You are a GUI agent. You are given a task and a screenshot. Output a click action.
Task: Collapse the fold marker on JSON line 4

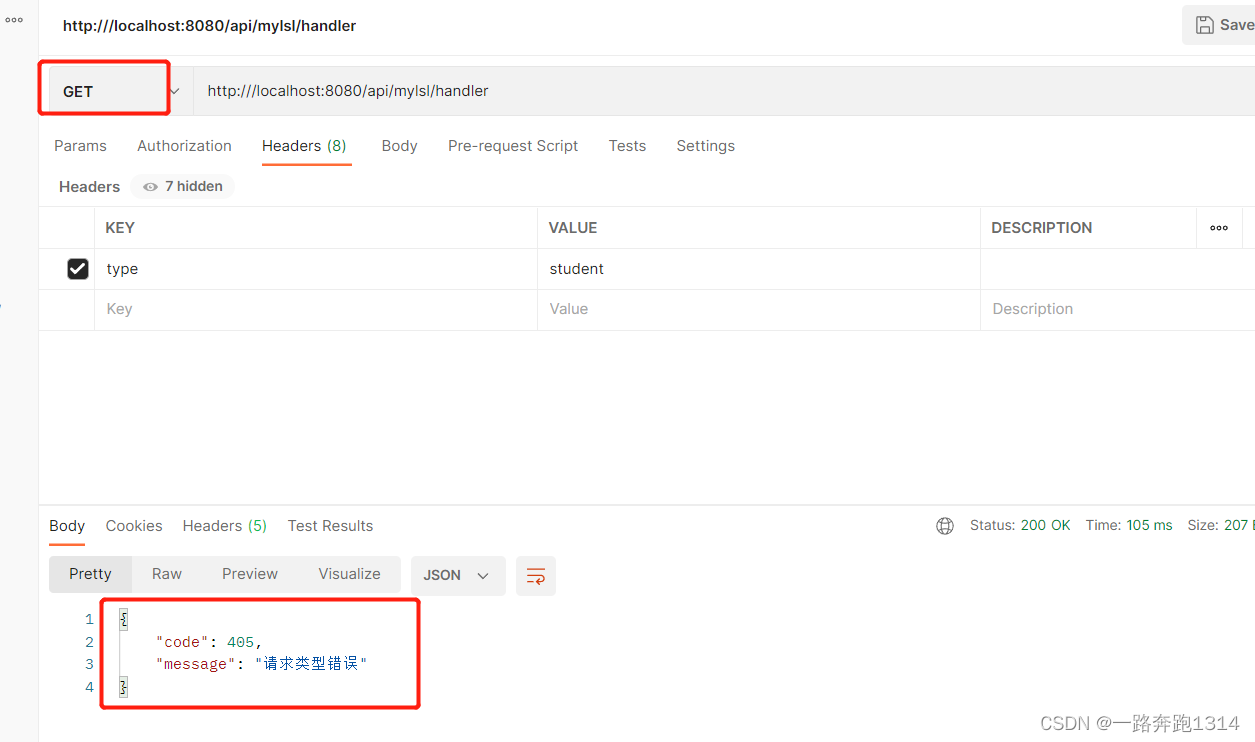[x=121, y=687]
